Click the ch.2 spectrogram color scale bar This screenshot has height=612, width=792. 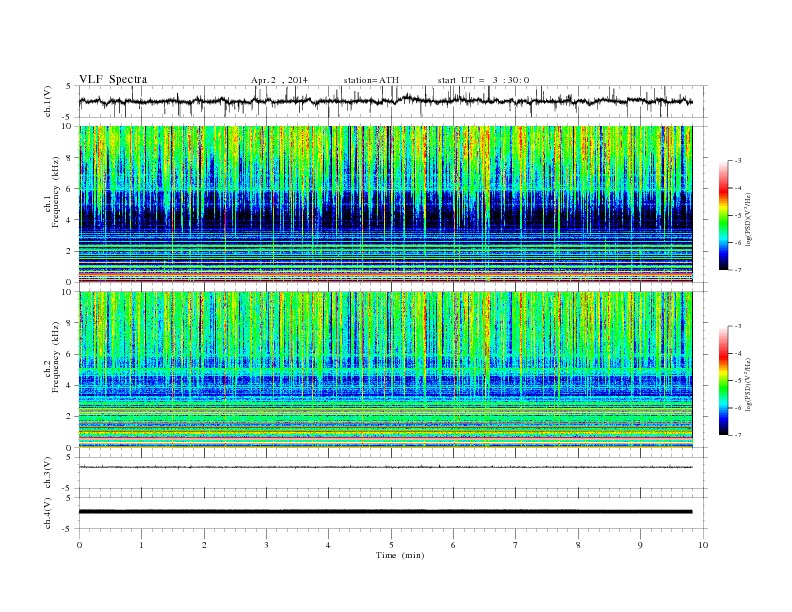(x=723, y=380)
